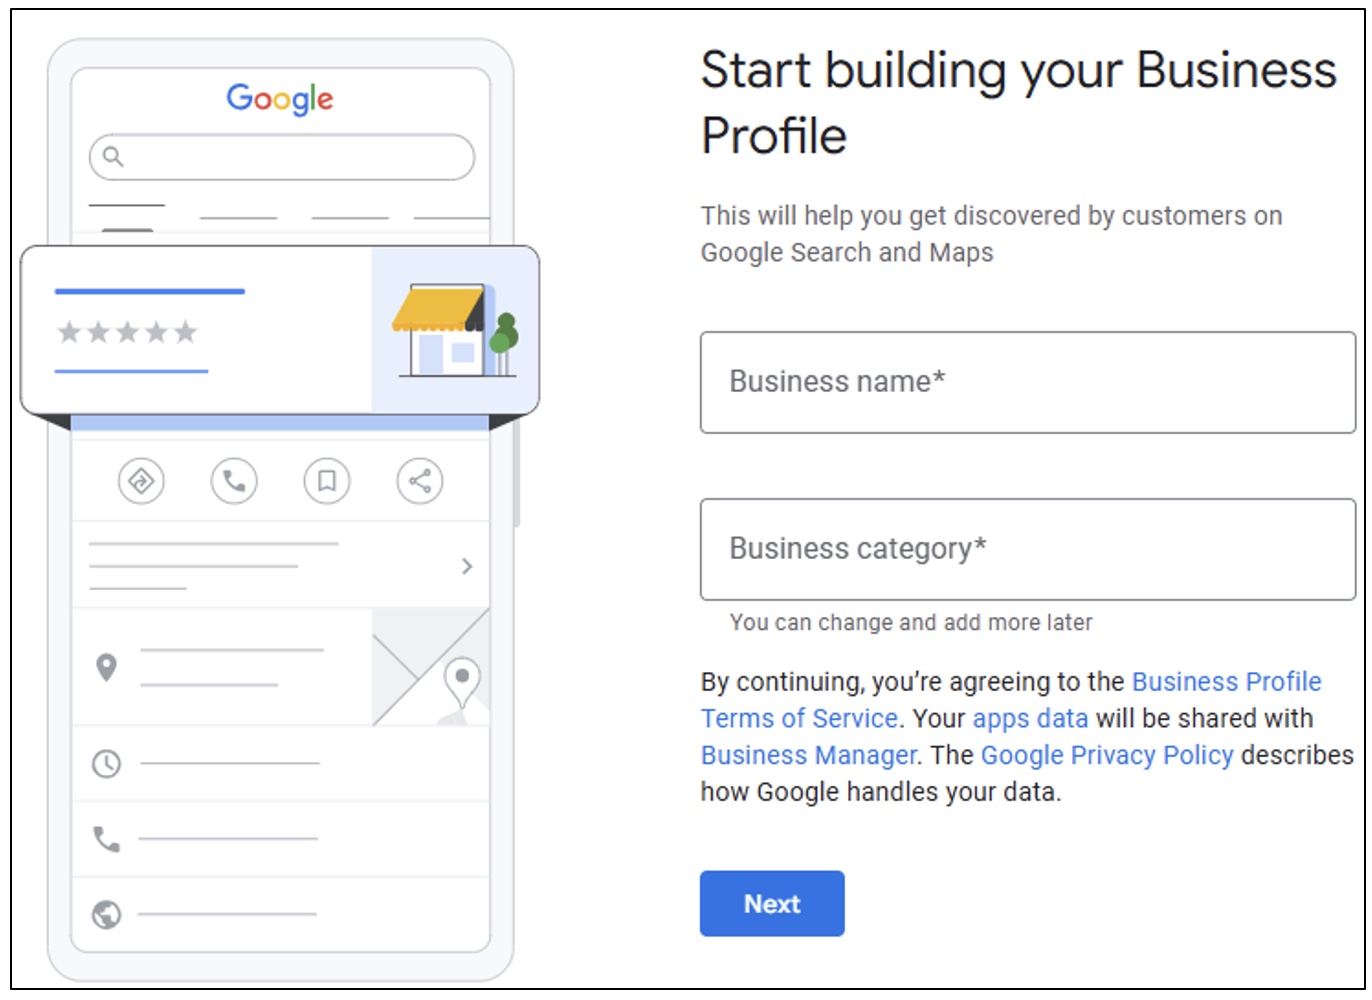Viewport: 1372px width, 1000px height.
Task: Click the globe website icon
Action: 106,914
